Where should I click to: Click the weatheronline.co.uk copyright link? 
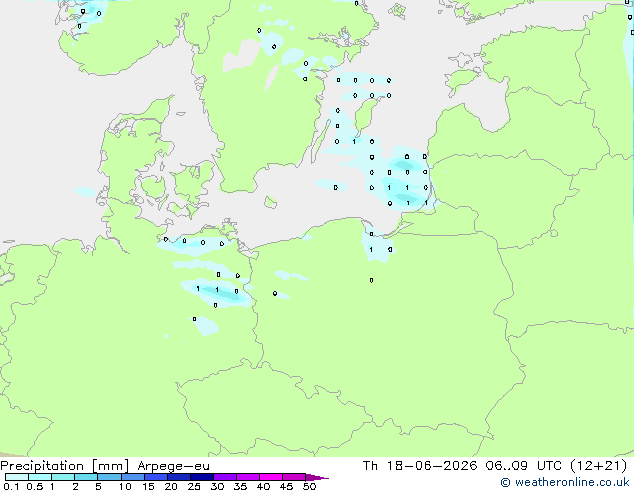point(565,482)
